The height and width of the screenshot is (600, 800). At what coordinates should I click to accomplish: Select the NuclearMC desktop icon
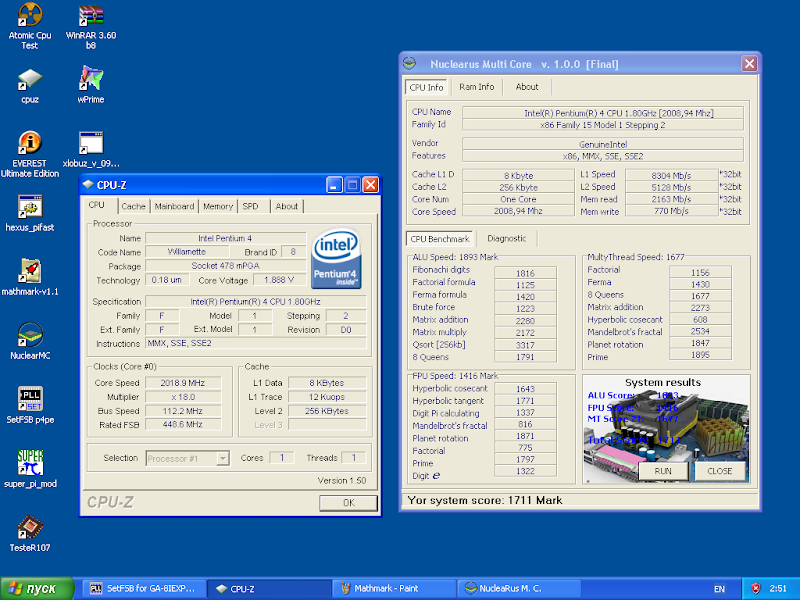click(30, 342)
